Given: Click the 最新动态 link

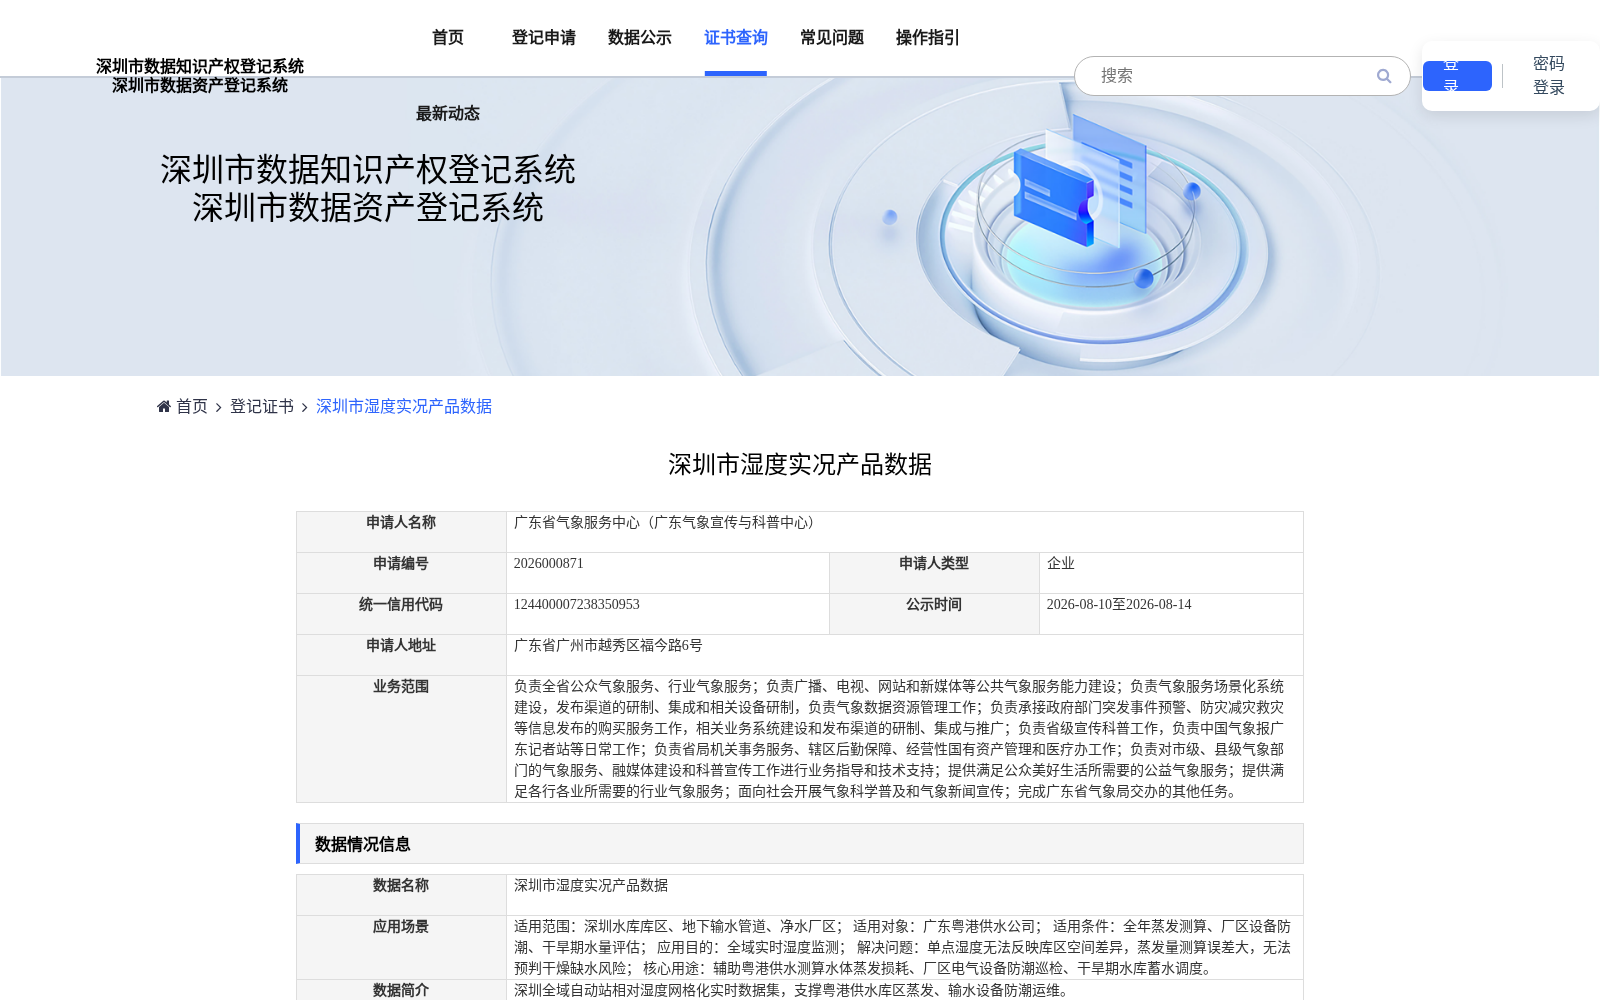Looking at the screenshot, I should pos(448,114).
